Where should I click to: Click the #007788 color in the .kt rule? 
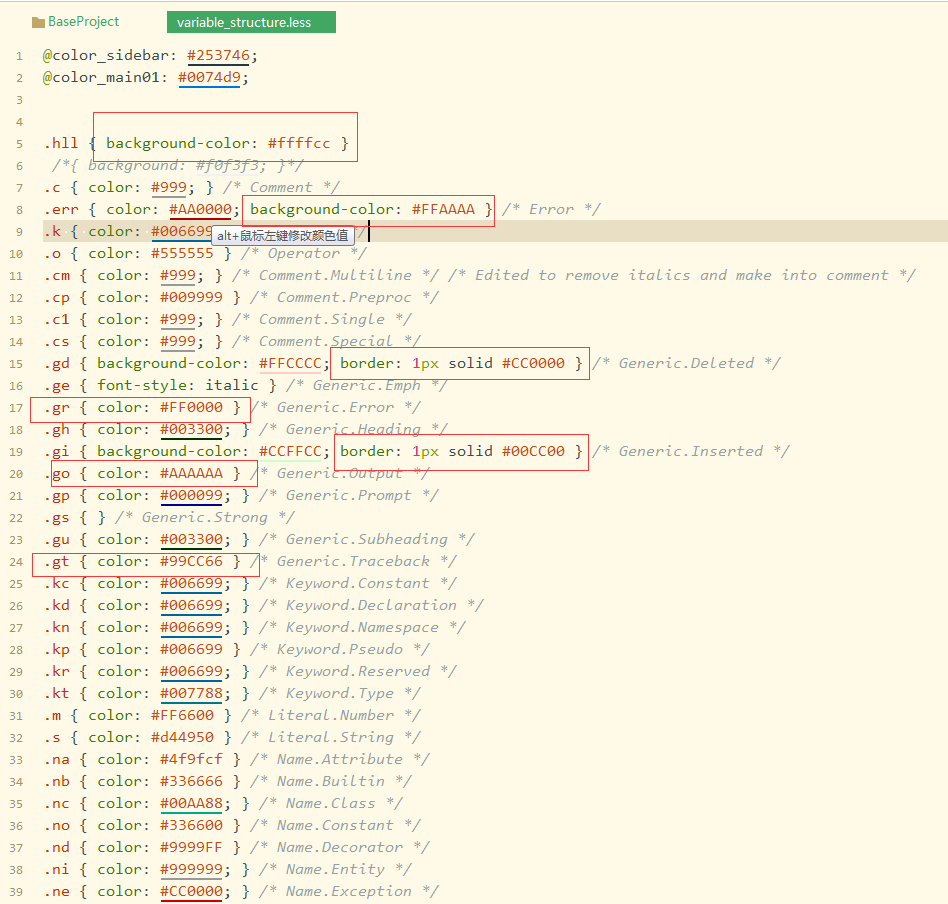click(x=191, y=693)
